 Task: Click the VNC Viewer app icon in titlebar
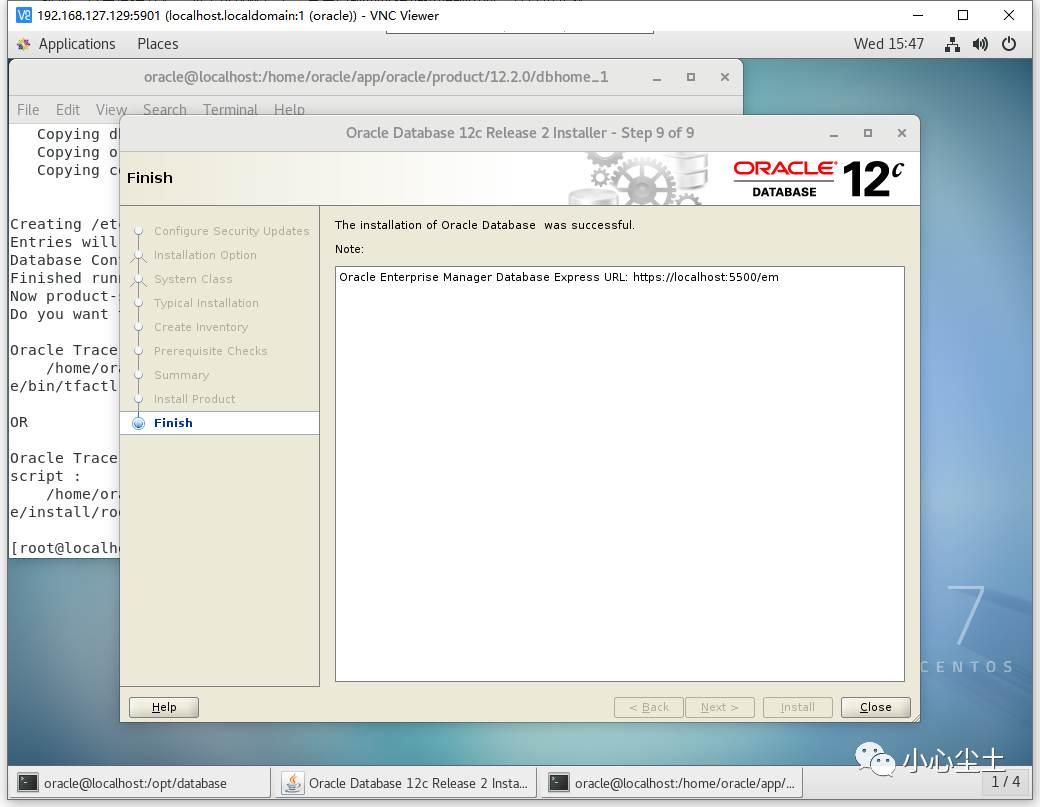tap(24, 15)
